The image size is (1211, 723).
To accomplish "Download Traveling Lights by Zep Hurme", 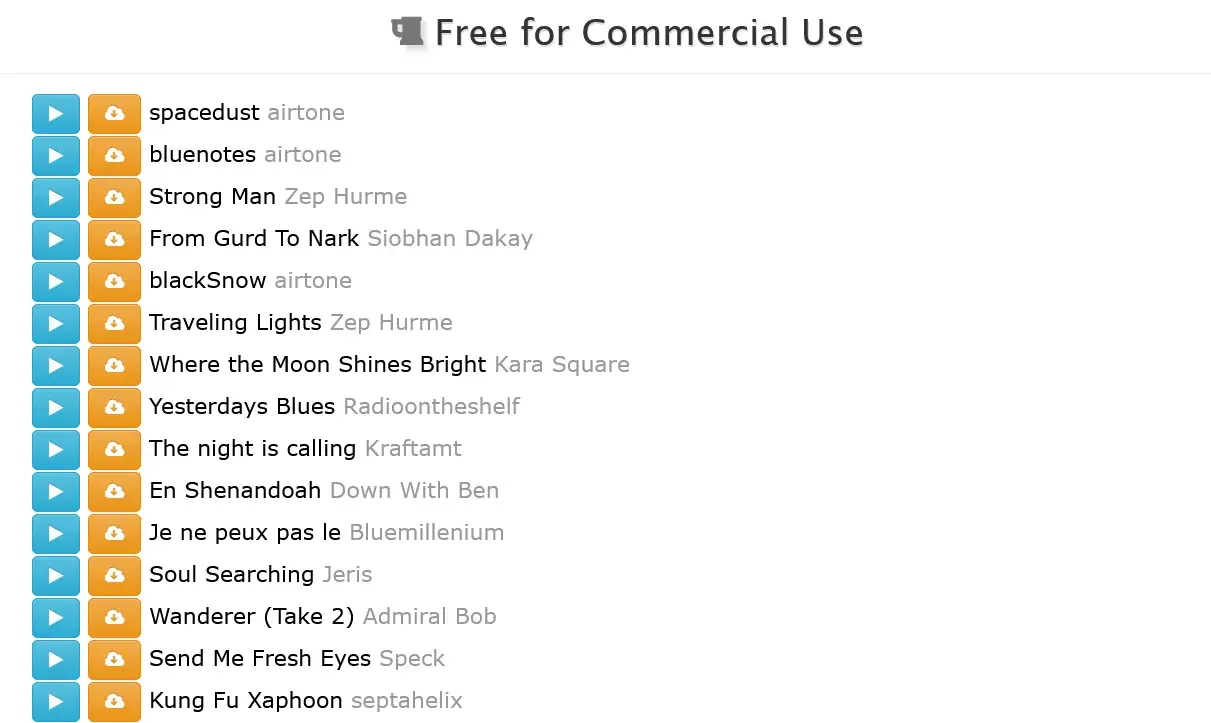I will click(114, 324).
